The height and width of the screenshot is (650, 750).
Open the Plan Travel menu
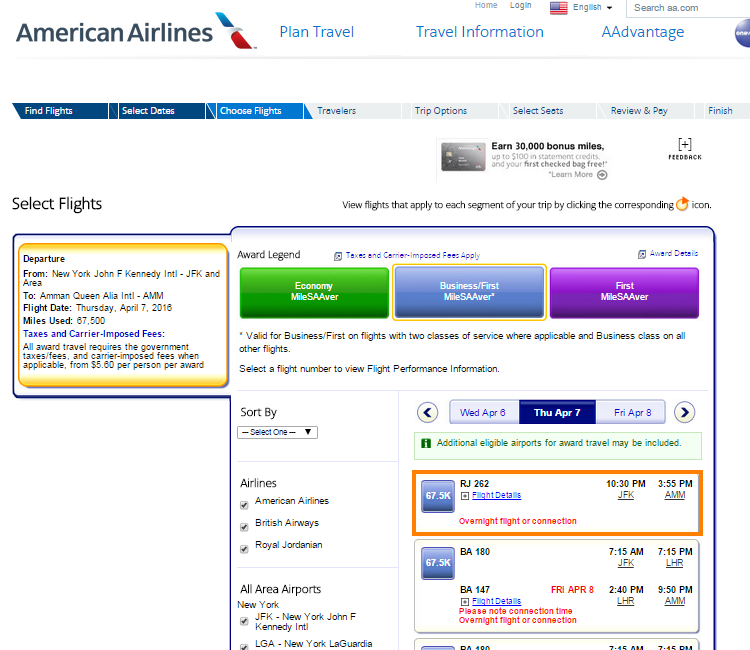pos(317,32)
